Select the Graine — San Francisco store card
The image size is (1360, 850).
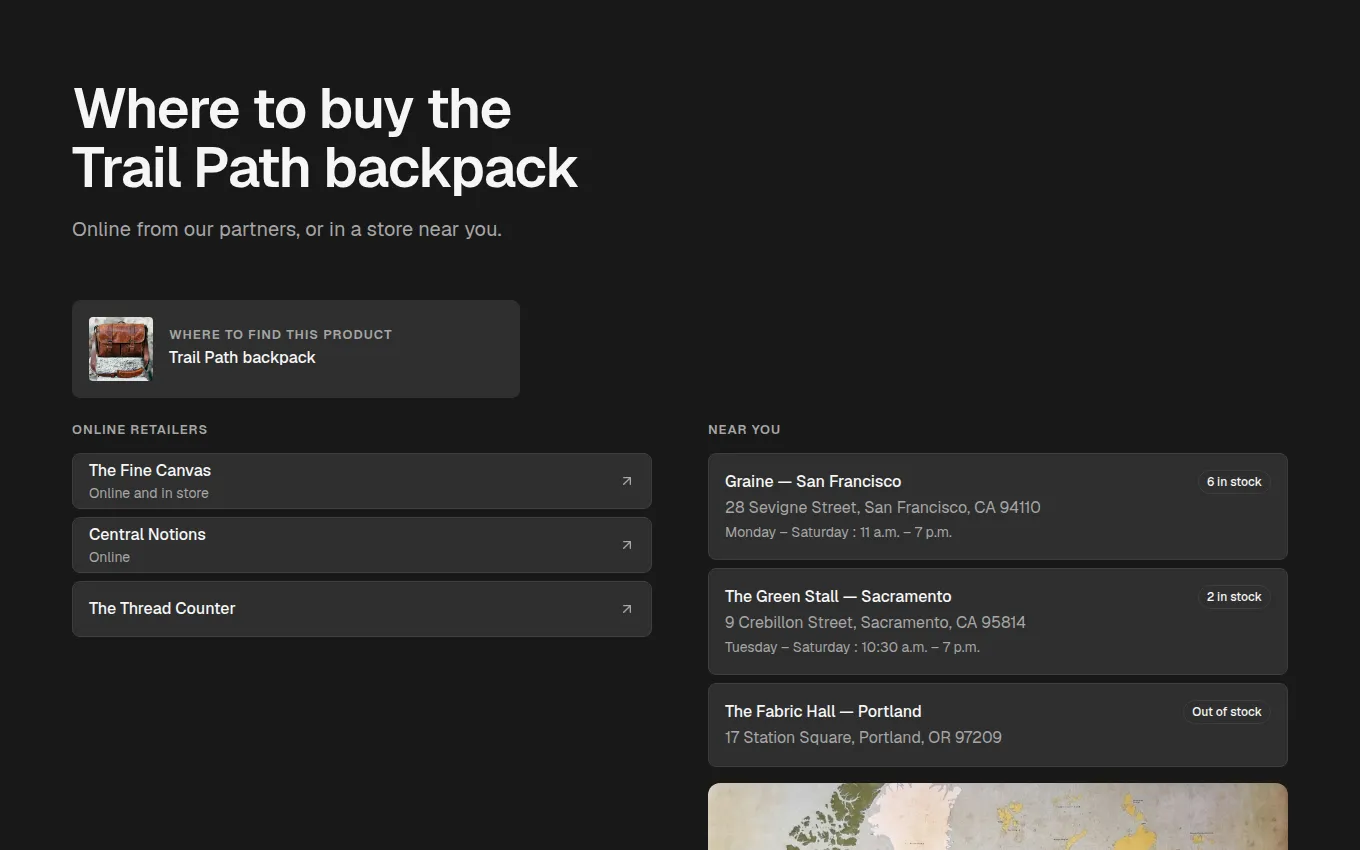(998, 506)
